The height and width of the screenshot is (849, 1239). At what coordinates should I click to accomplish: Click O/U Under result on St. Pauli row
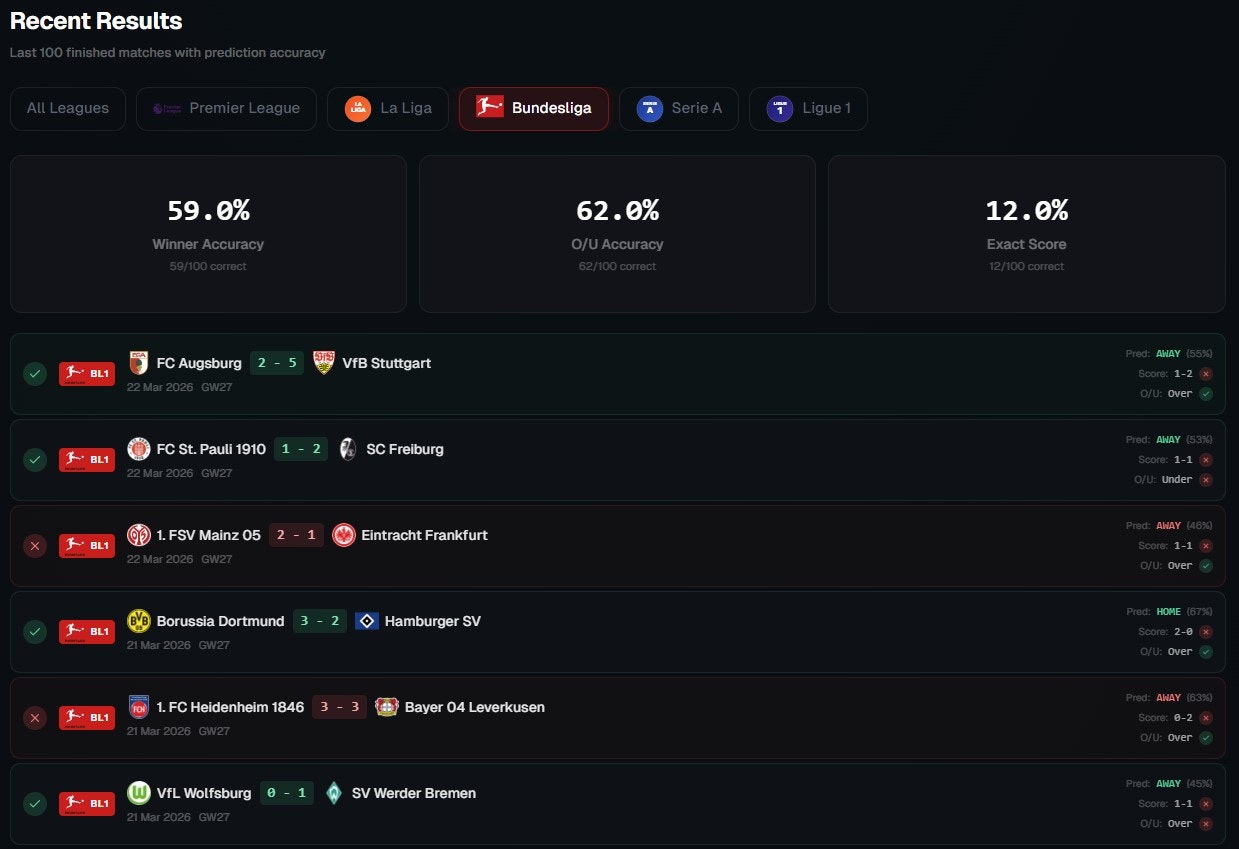[1177, 479]
